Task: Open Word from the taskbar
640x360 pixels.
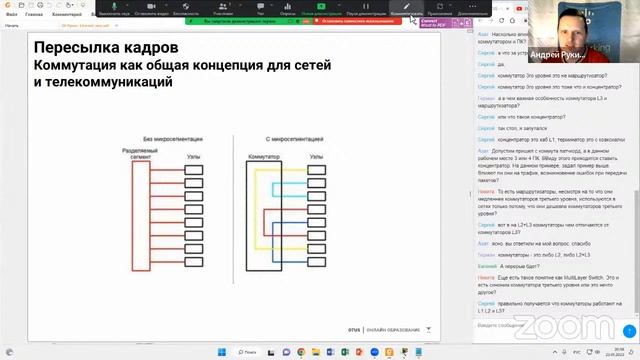Action: (x=331, y=352)
